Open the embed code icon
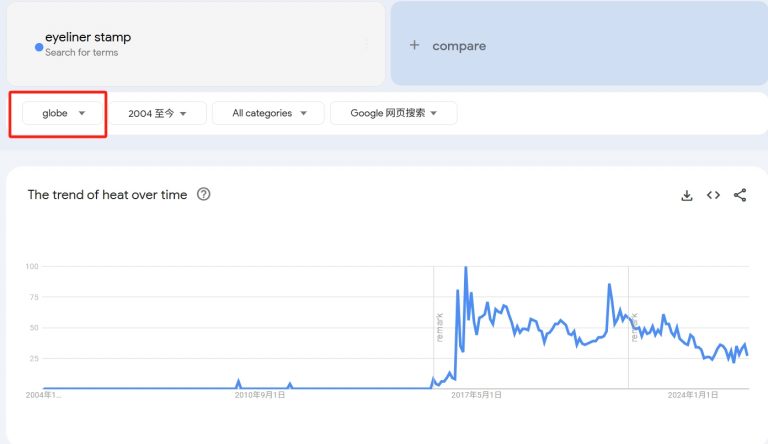 click(713, 195)
